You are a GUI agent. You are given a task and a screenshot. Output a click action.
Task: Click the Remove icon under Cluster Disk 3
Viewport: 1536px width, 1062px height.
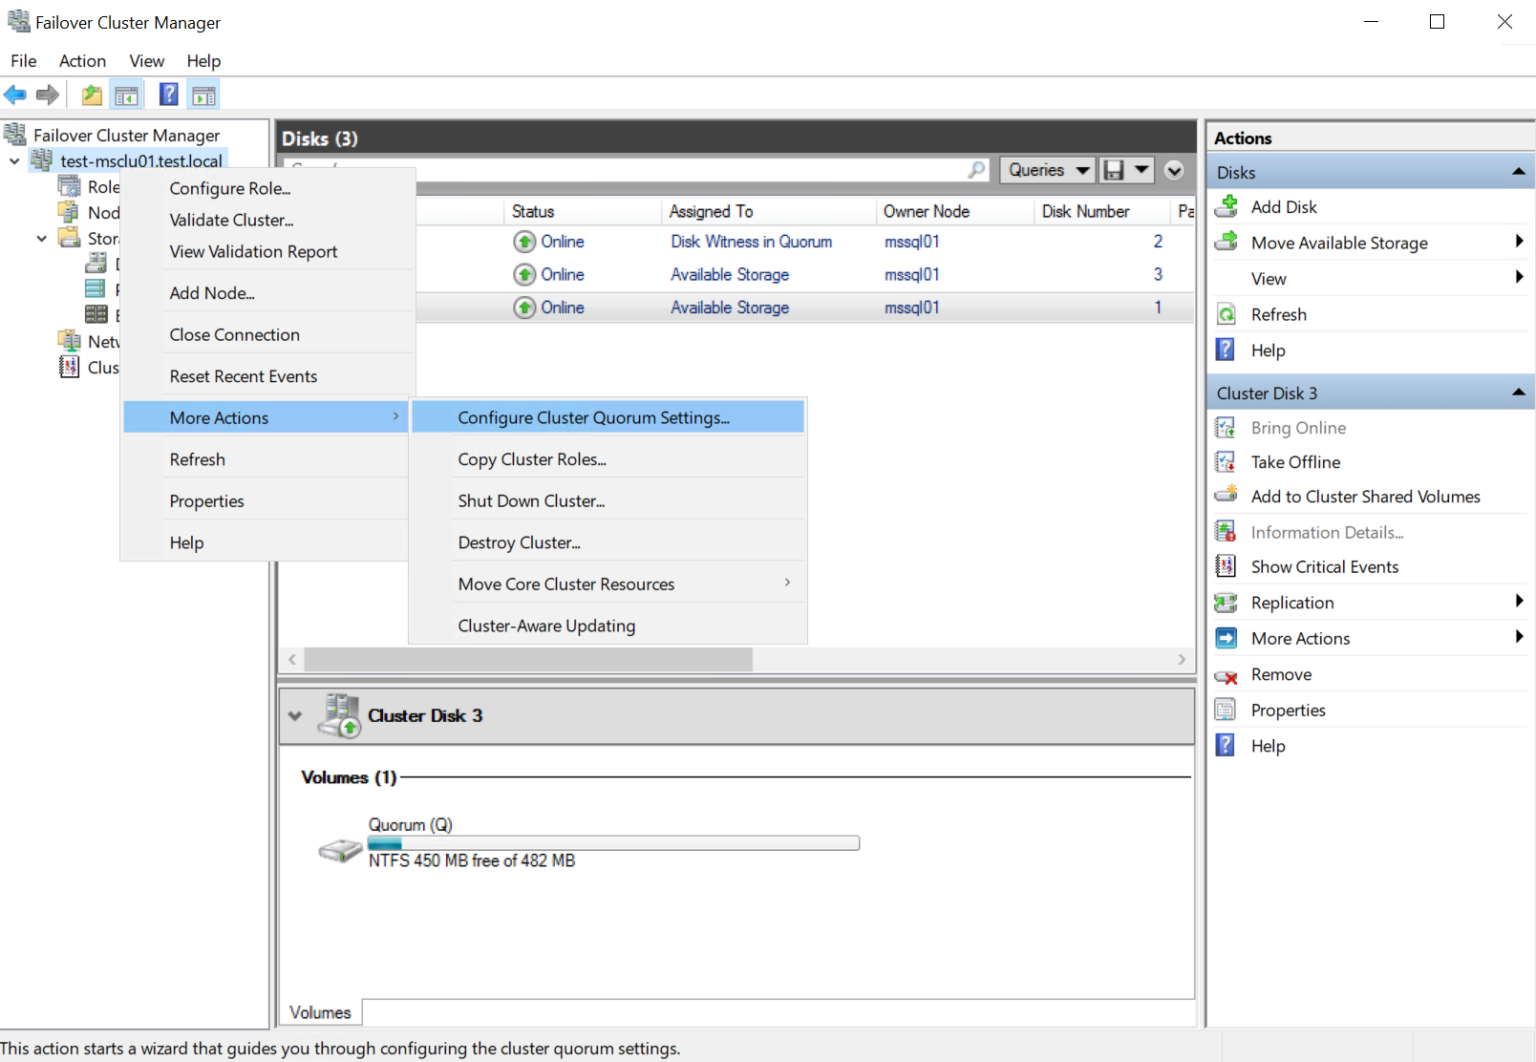[1226, 674]
